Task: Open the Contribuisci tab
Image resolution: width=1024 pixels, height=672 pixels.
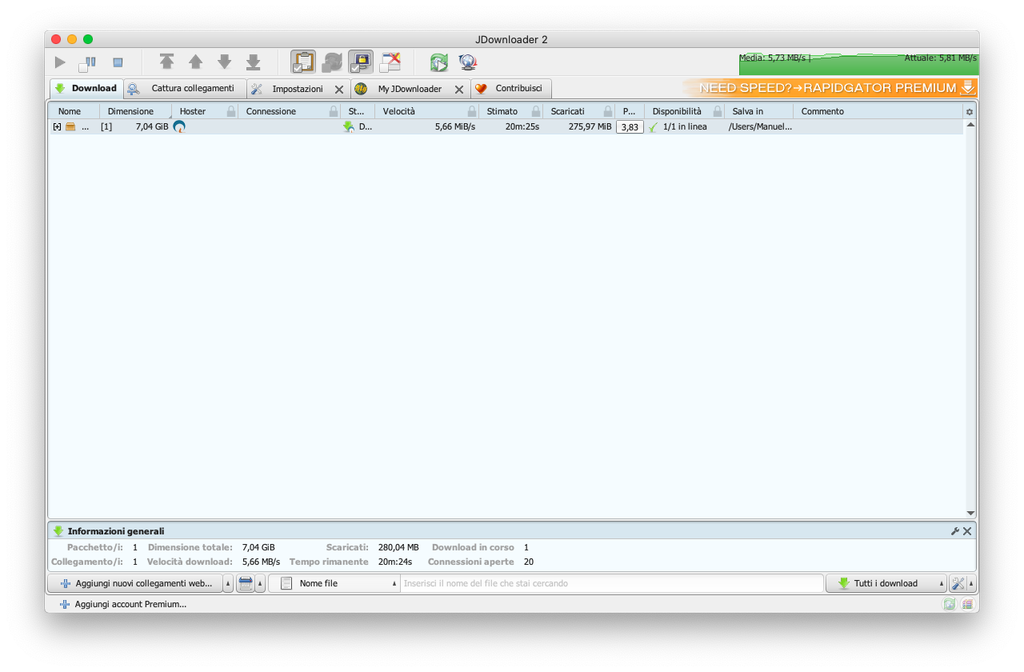Action: [511, 88]
